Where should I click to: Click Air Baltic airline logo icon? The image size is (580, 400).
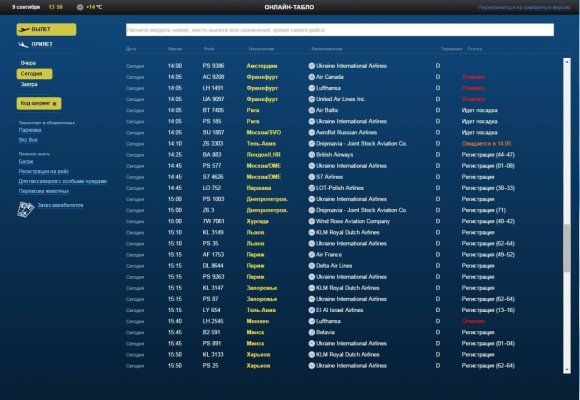pyautogui.click(x=311, y=110)
